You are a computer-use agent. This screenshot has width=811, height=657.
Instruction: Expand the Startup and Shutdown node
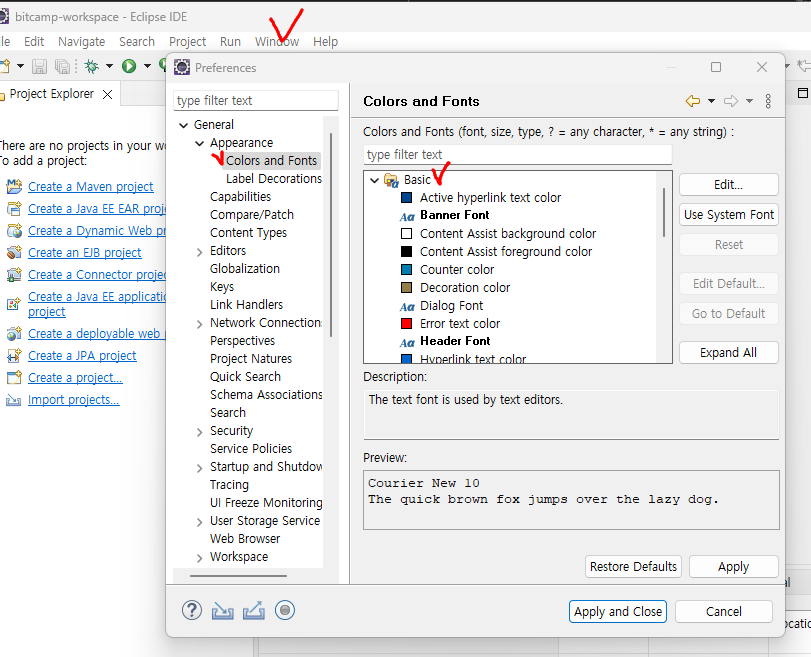click(x=200, y=468)
